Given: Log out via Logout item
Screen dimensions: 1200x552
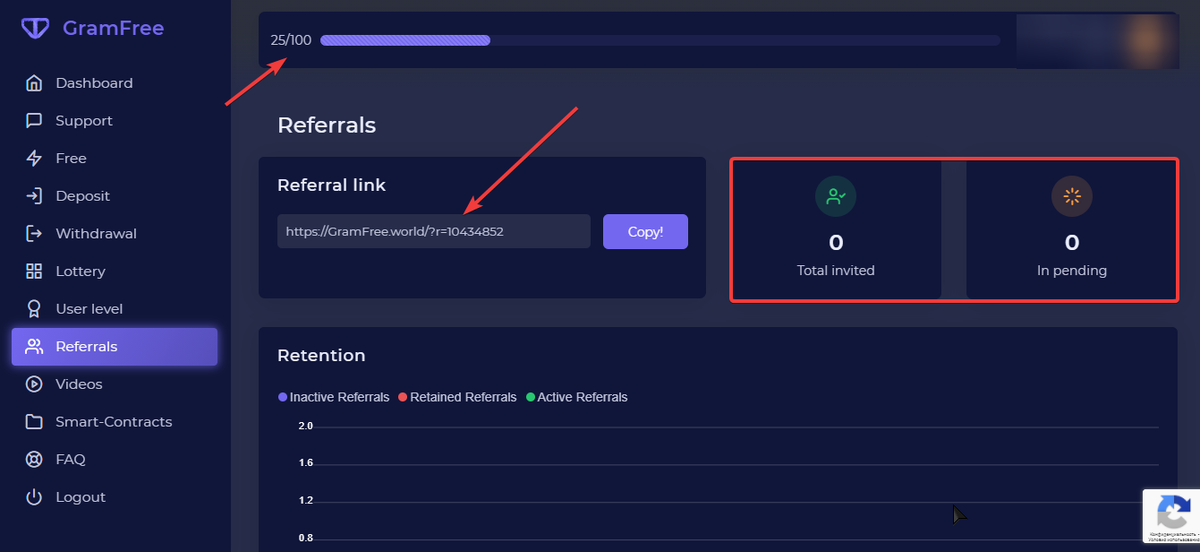Looking at the screenshot, I should [x=114, y=497].
